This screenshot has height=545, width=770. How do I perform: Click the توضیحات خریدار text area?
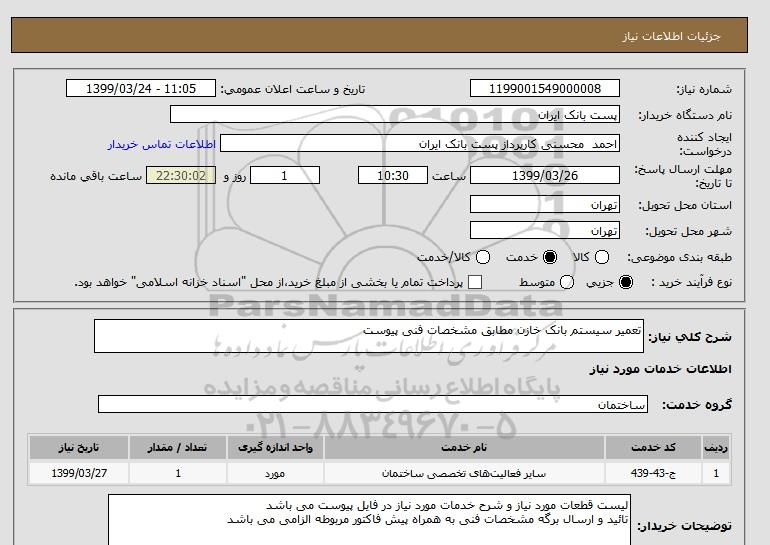click(x=369, y=520)
